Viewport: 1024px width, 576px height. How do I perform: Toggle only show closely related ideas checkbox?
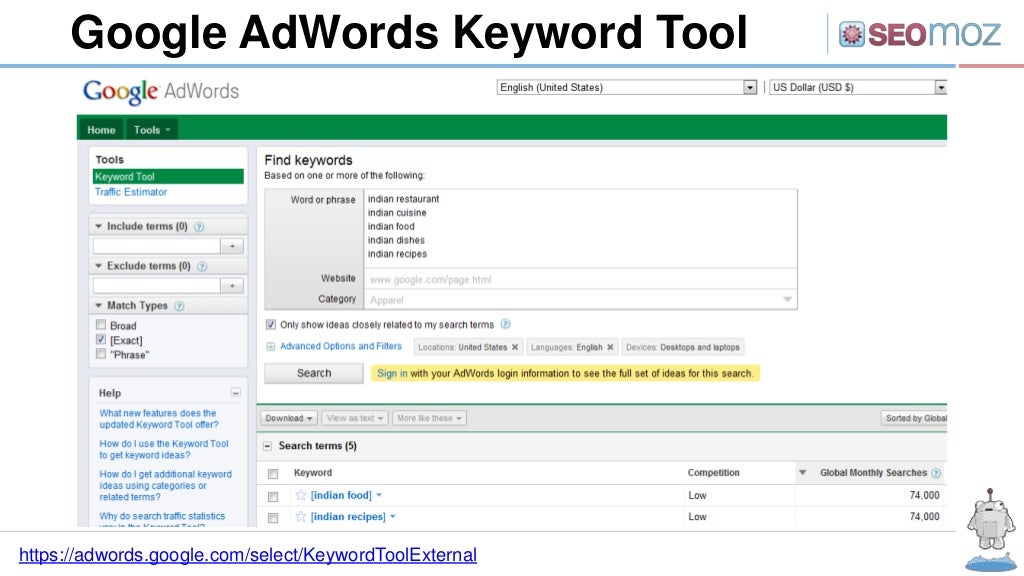pyautogui.click(x=270, y=325)
